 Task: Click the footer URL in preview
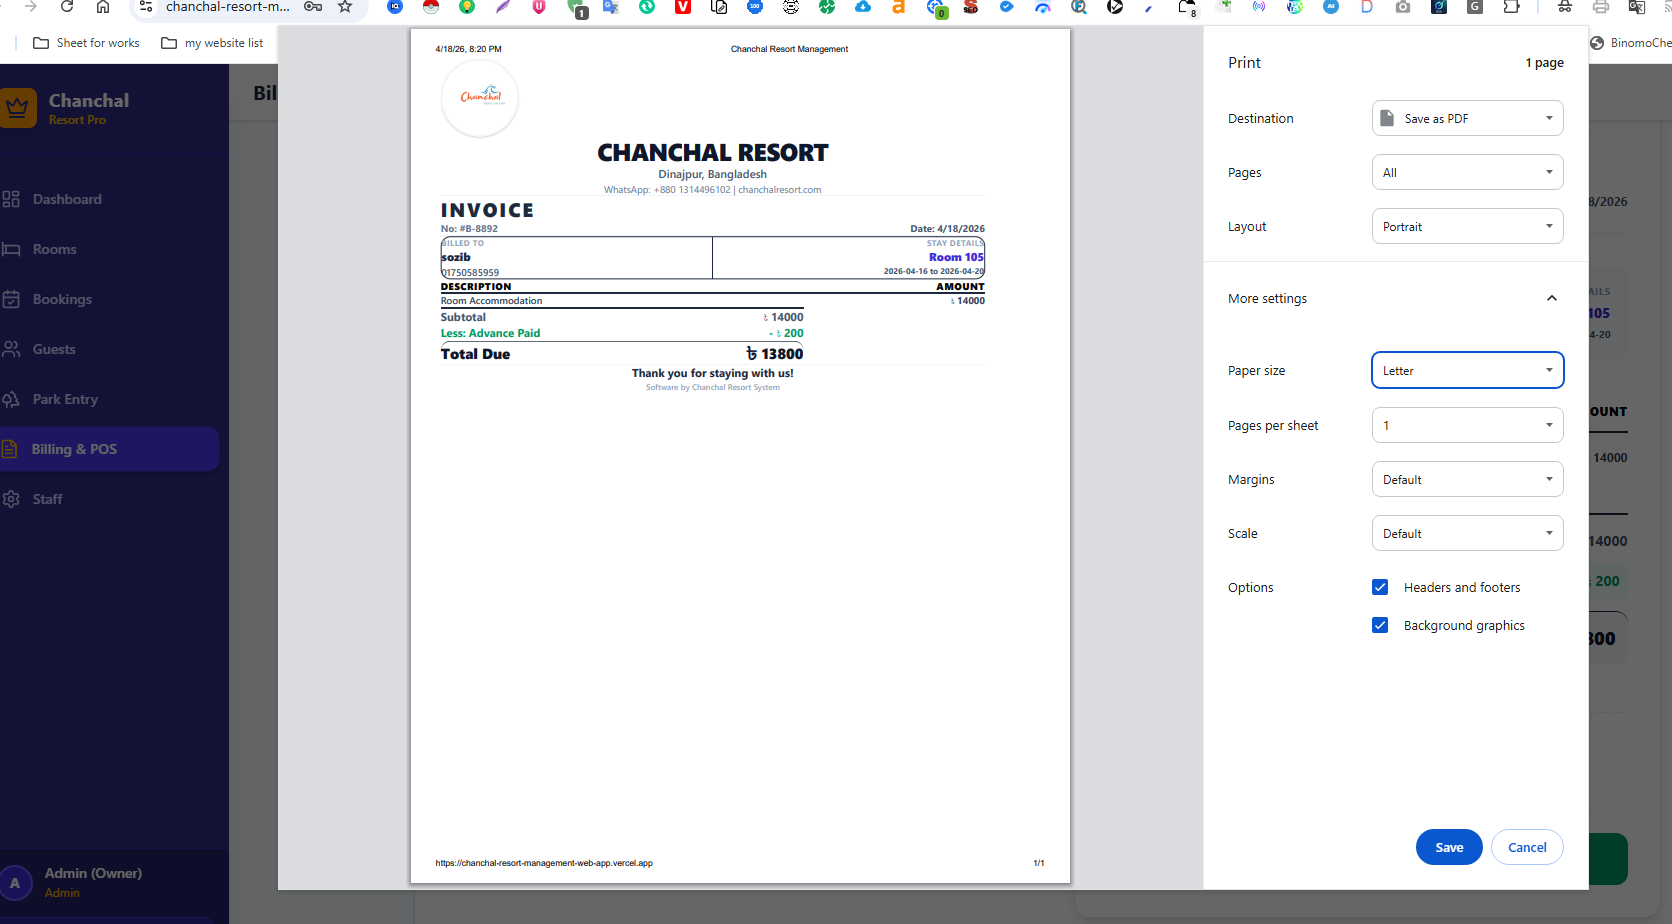click(544, 863)
